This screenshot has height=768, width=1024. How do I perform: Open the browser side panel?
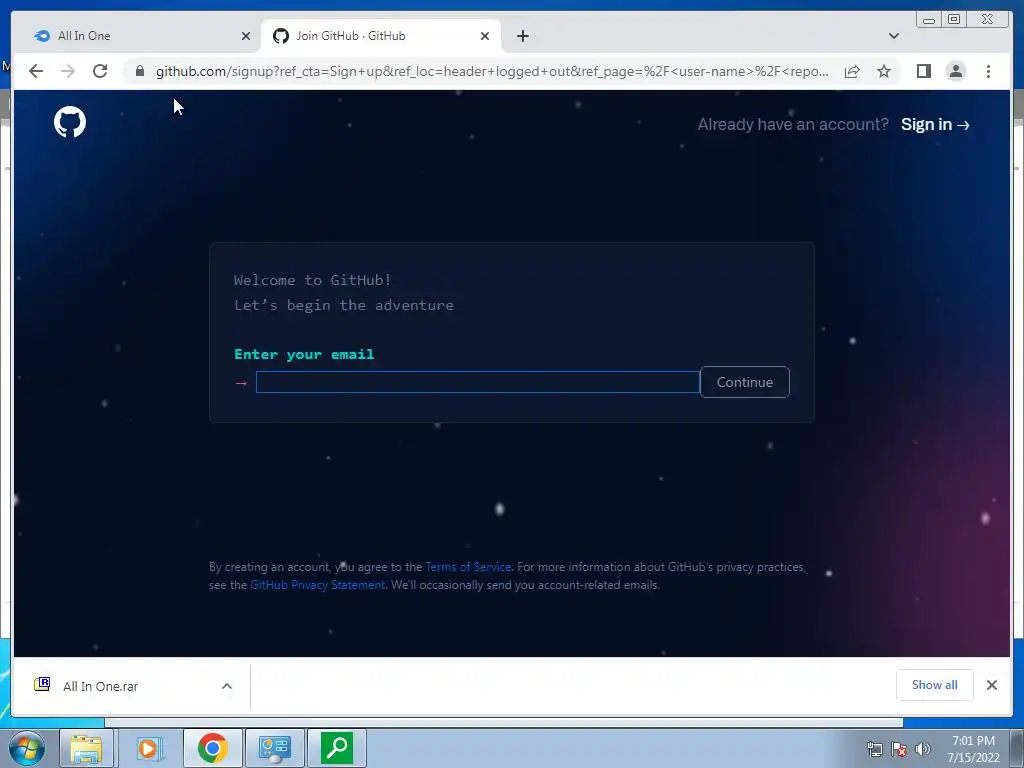[923, 71]
